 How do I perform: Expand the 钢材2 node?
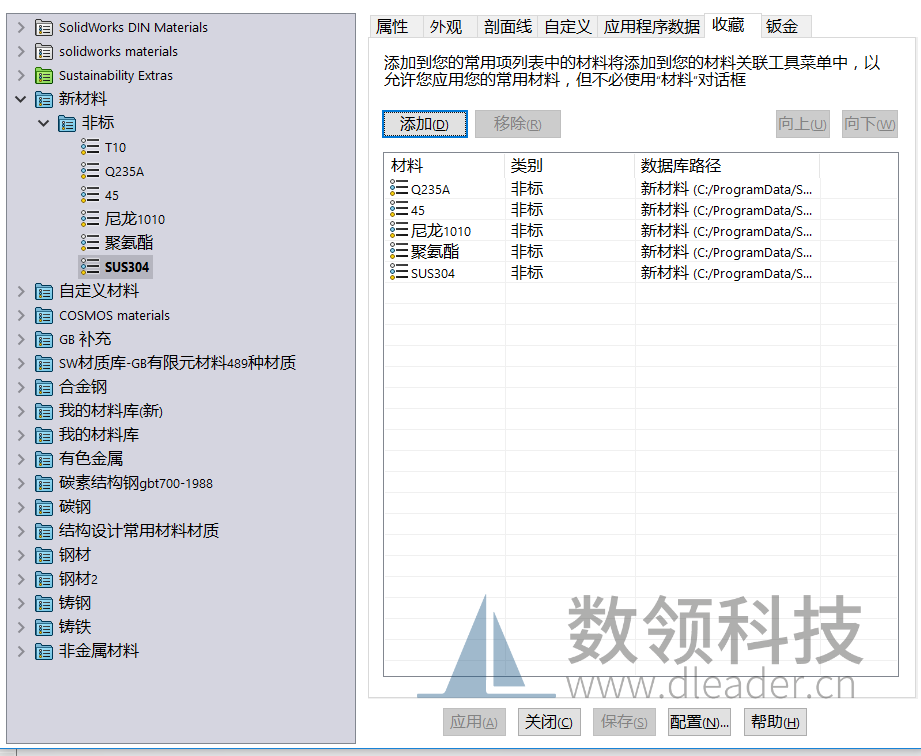21,579
